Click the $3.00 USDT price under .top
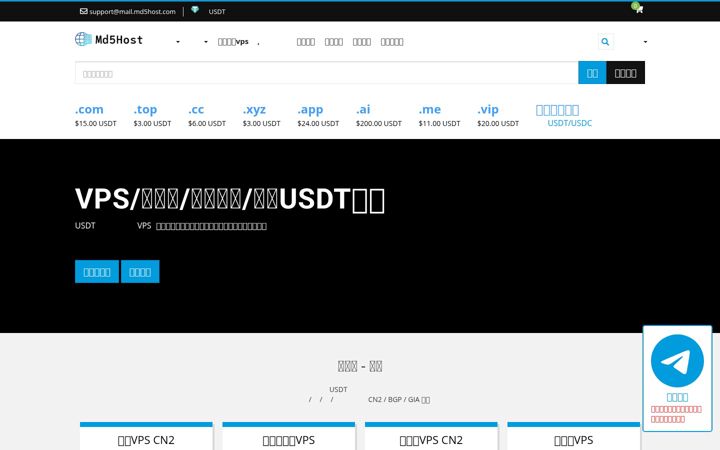This screenshot has width=720, height=450. [152, 124]
